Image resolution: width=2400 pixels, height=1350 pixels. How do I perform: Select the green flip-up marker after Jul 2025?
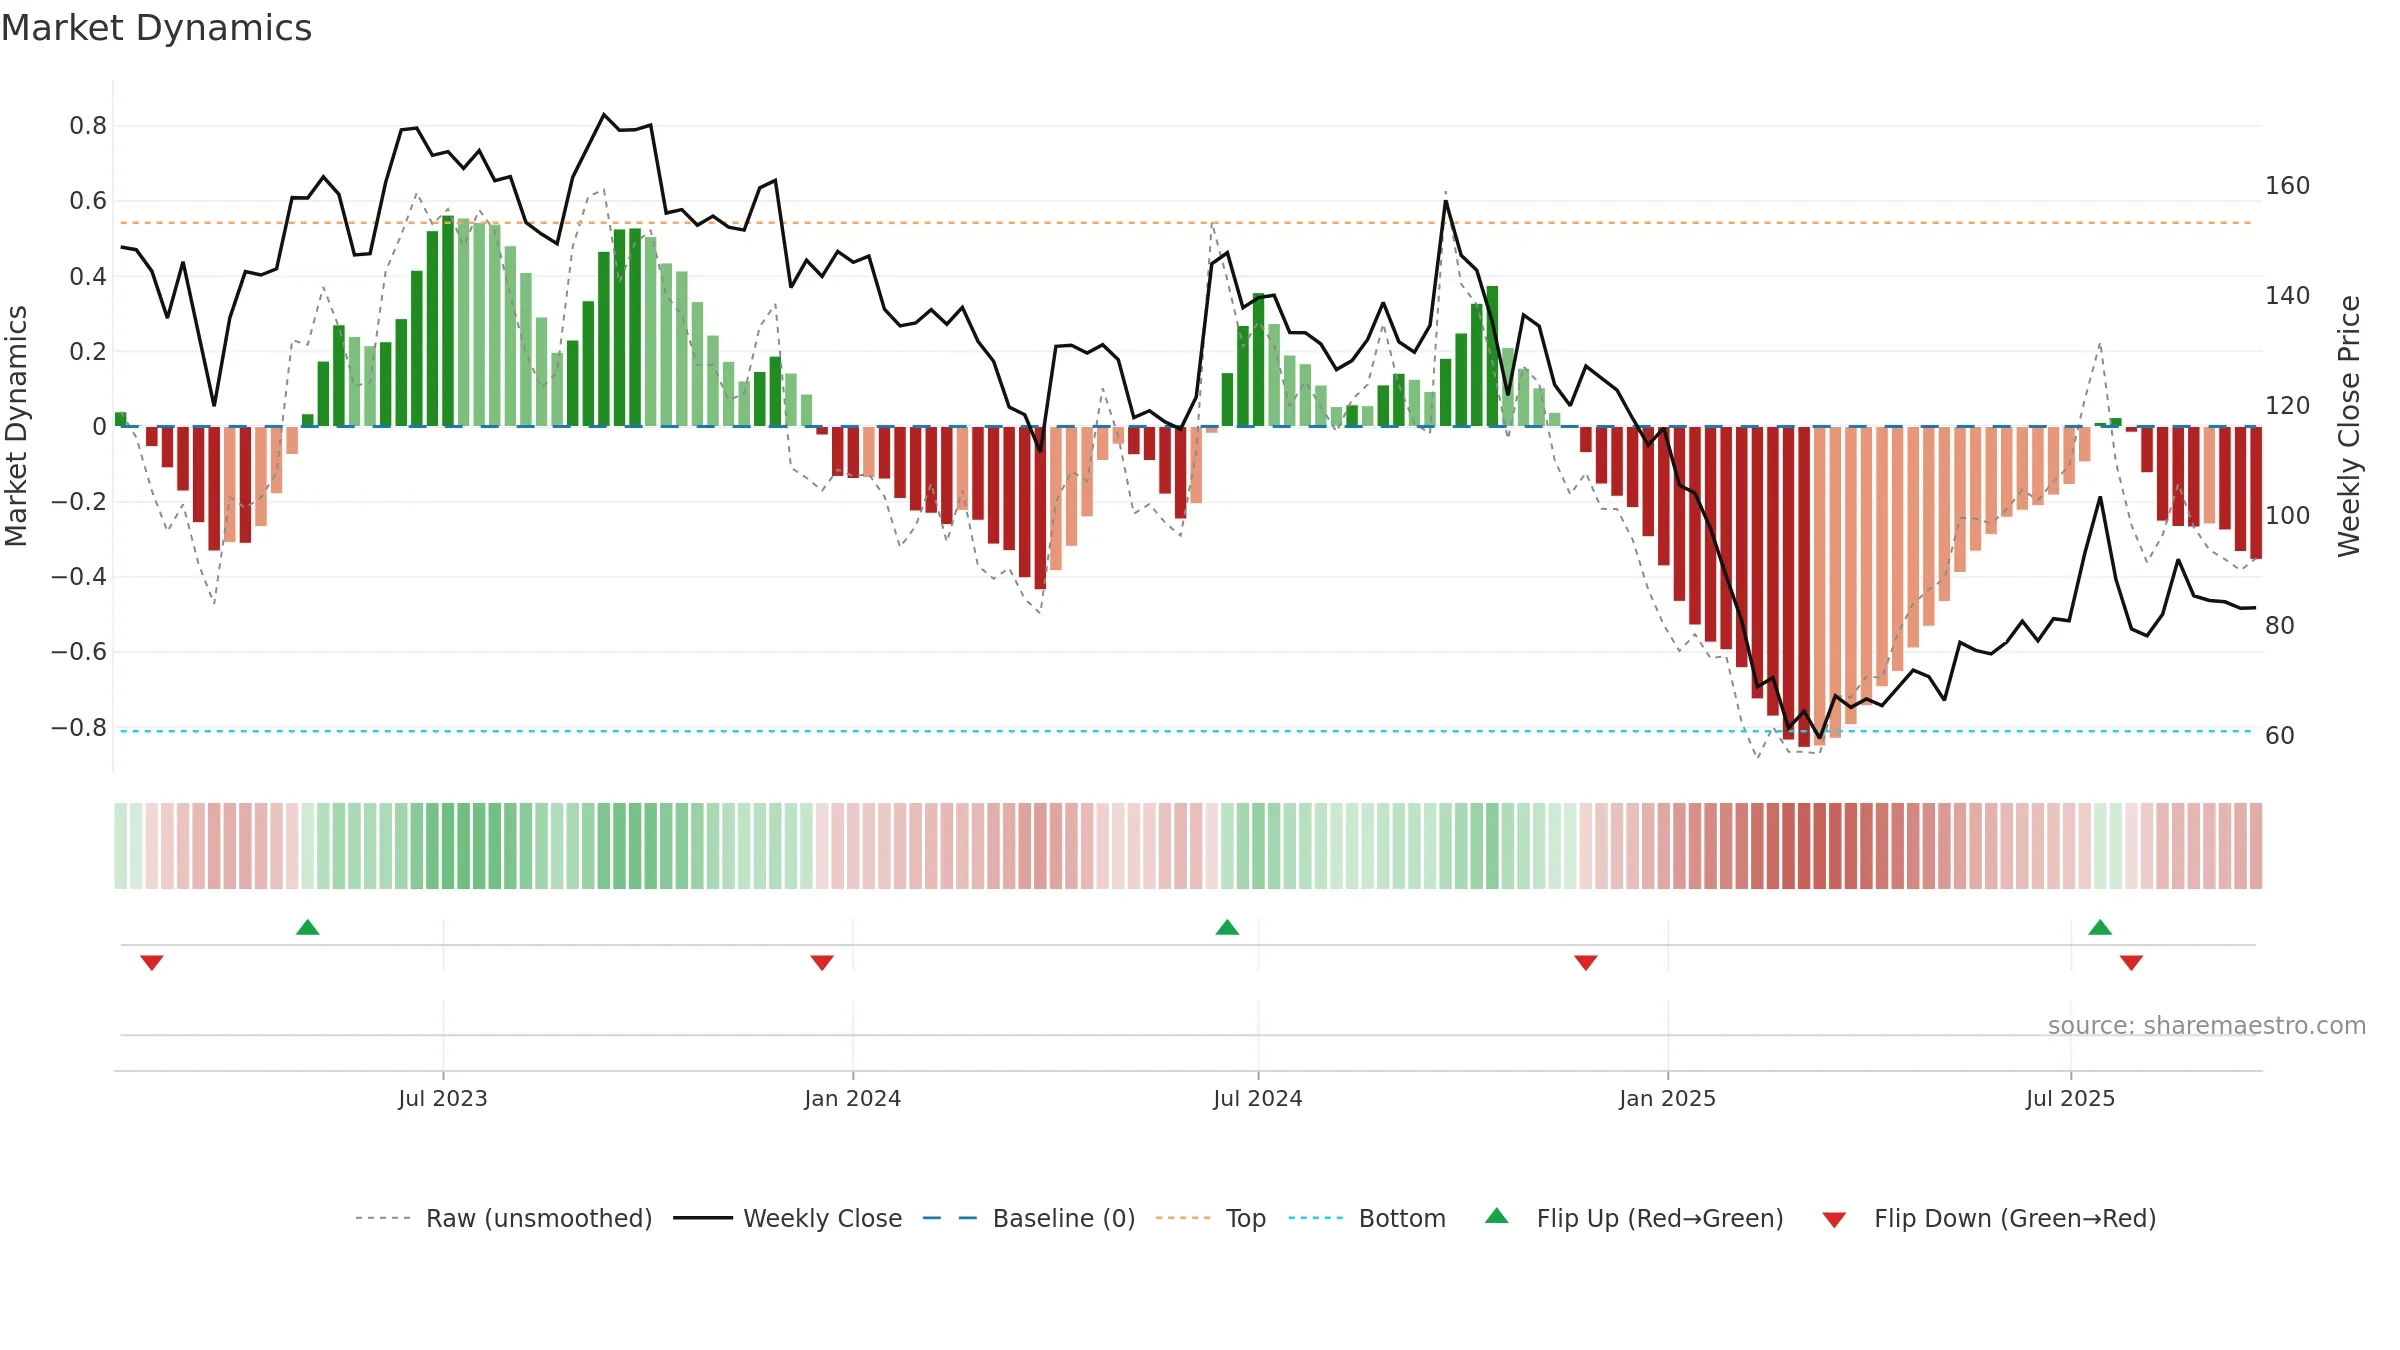click(2100, 927)
